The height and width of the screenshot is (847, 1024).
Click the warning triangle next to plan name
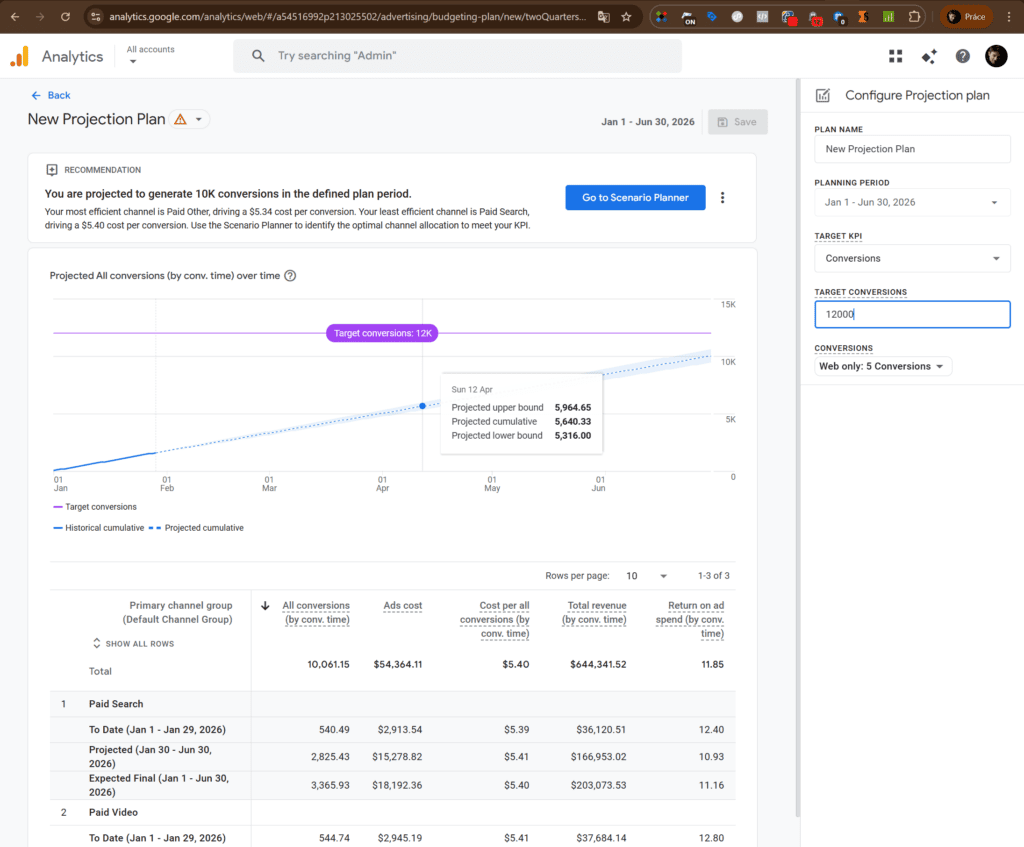click(x=180, y=120)
